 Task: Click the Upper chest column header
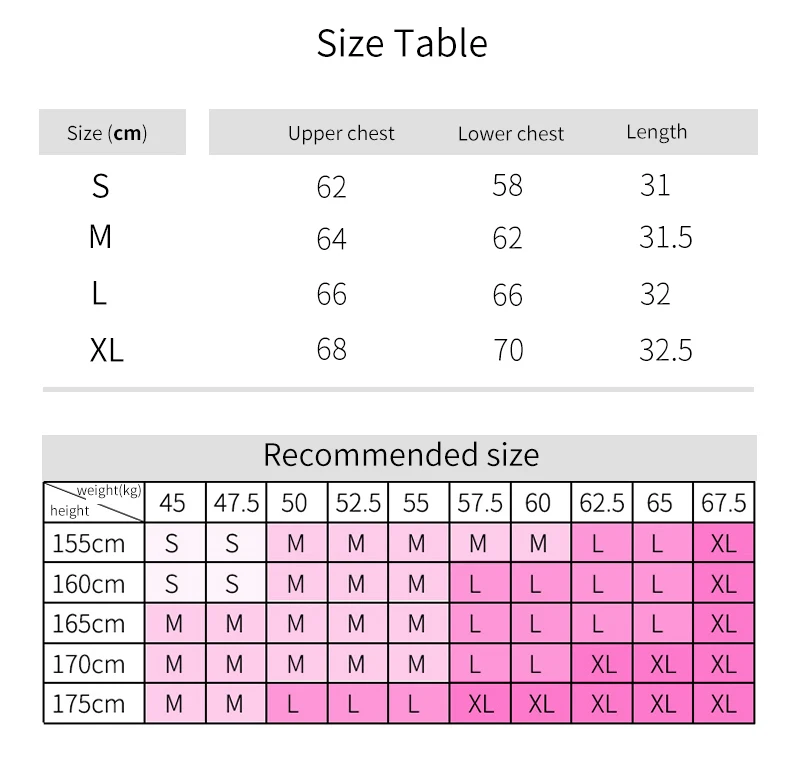tap(341, 133)
